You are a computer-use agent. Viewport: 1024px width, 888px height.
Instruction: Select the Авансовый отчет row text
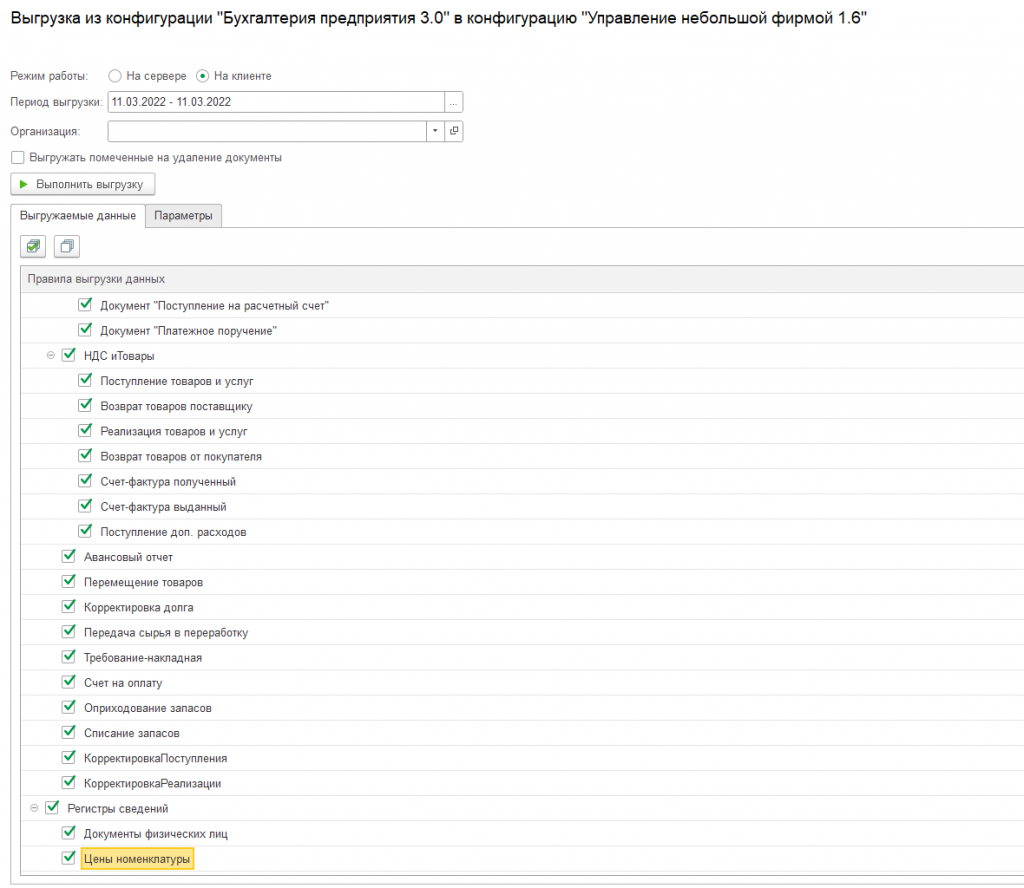[x=128, y=557]
